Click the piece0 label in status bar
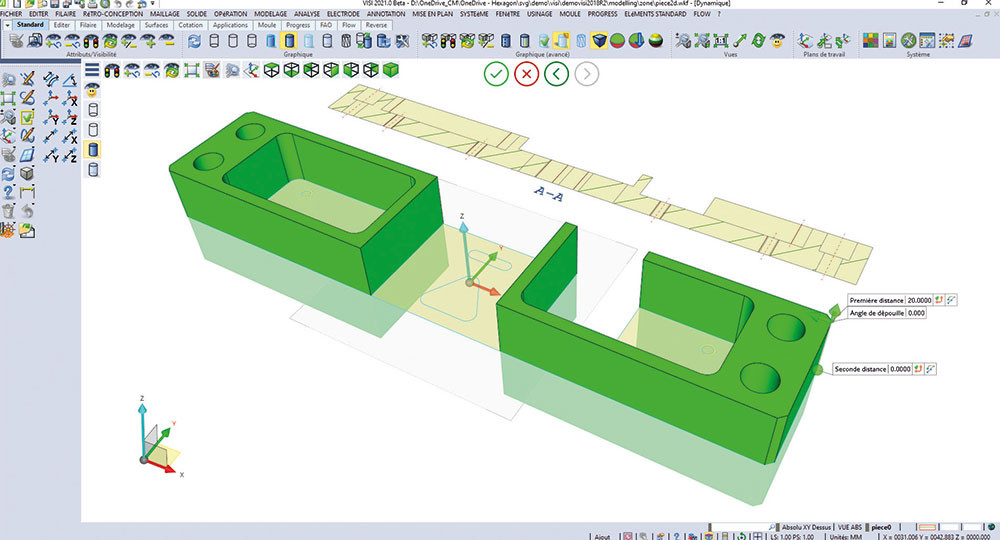Image resolution: width=1000 pixels, height=540 pixels. point(881,527)
